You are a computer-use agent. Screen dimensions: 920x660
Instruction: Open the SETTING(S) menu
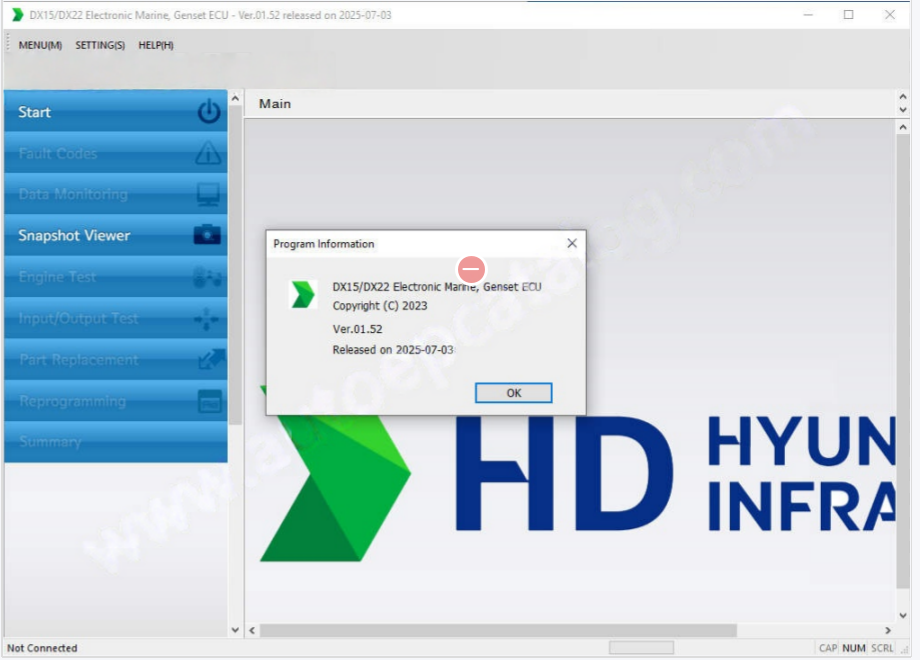point(100,45)
